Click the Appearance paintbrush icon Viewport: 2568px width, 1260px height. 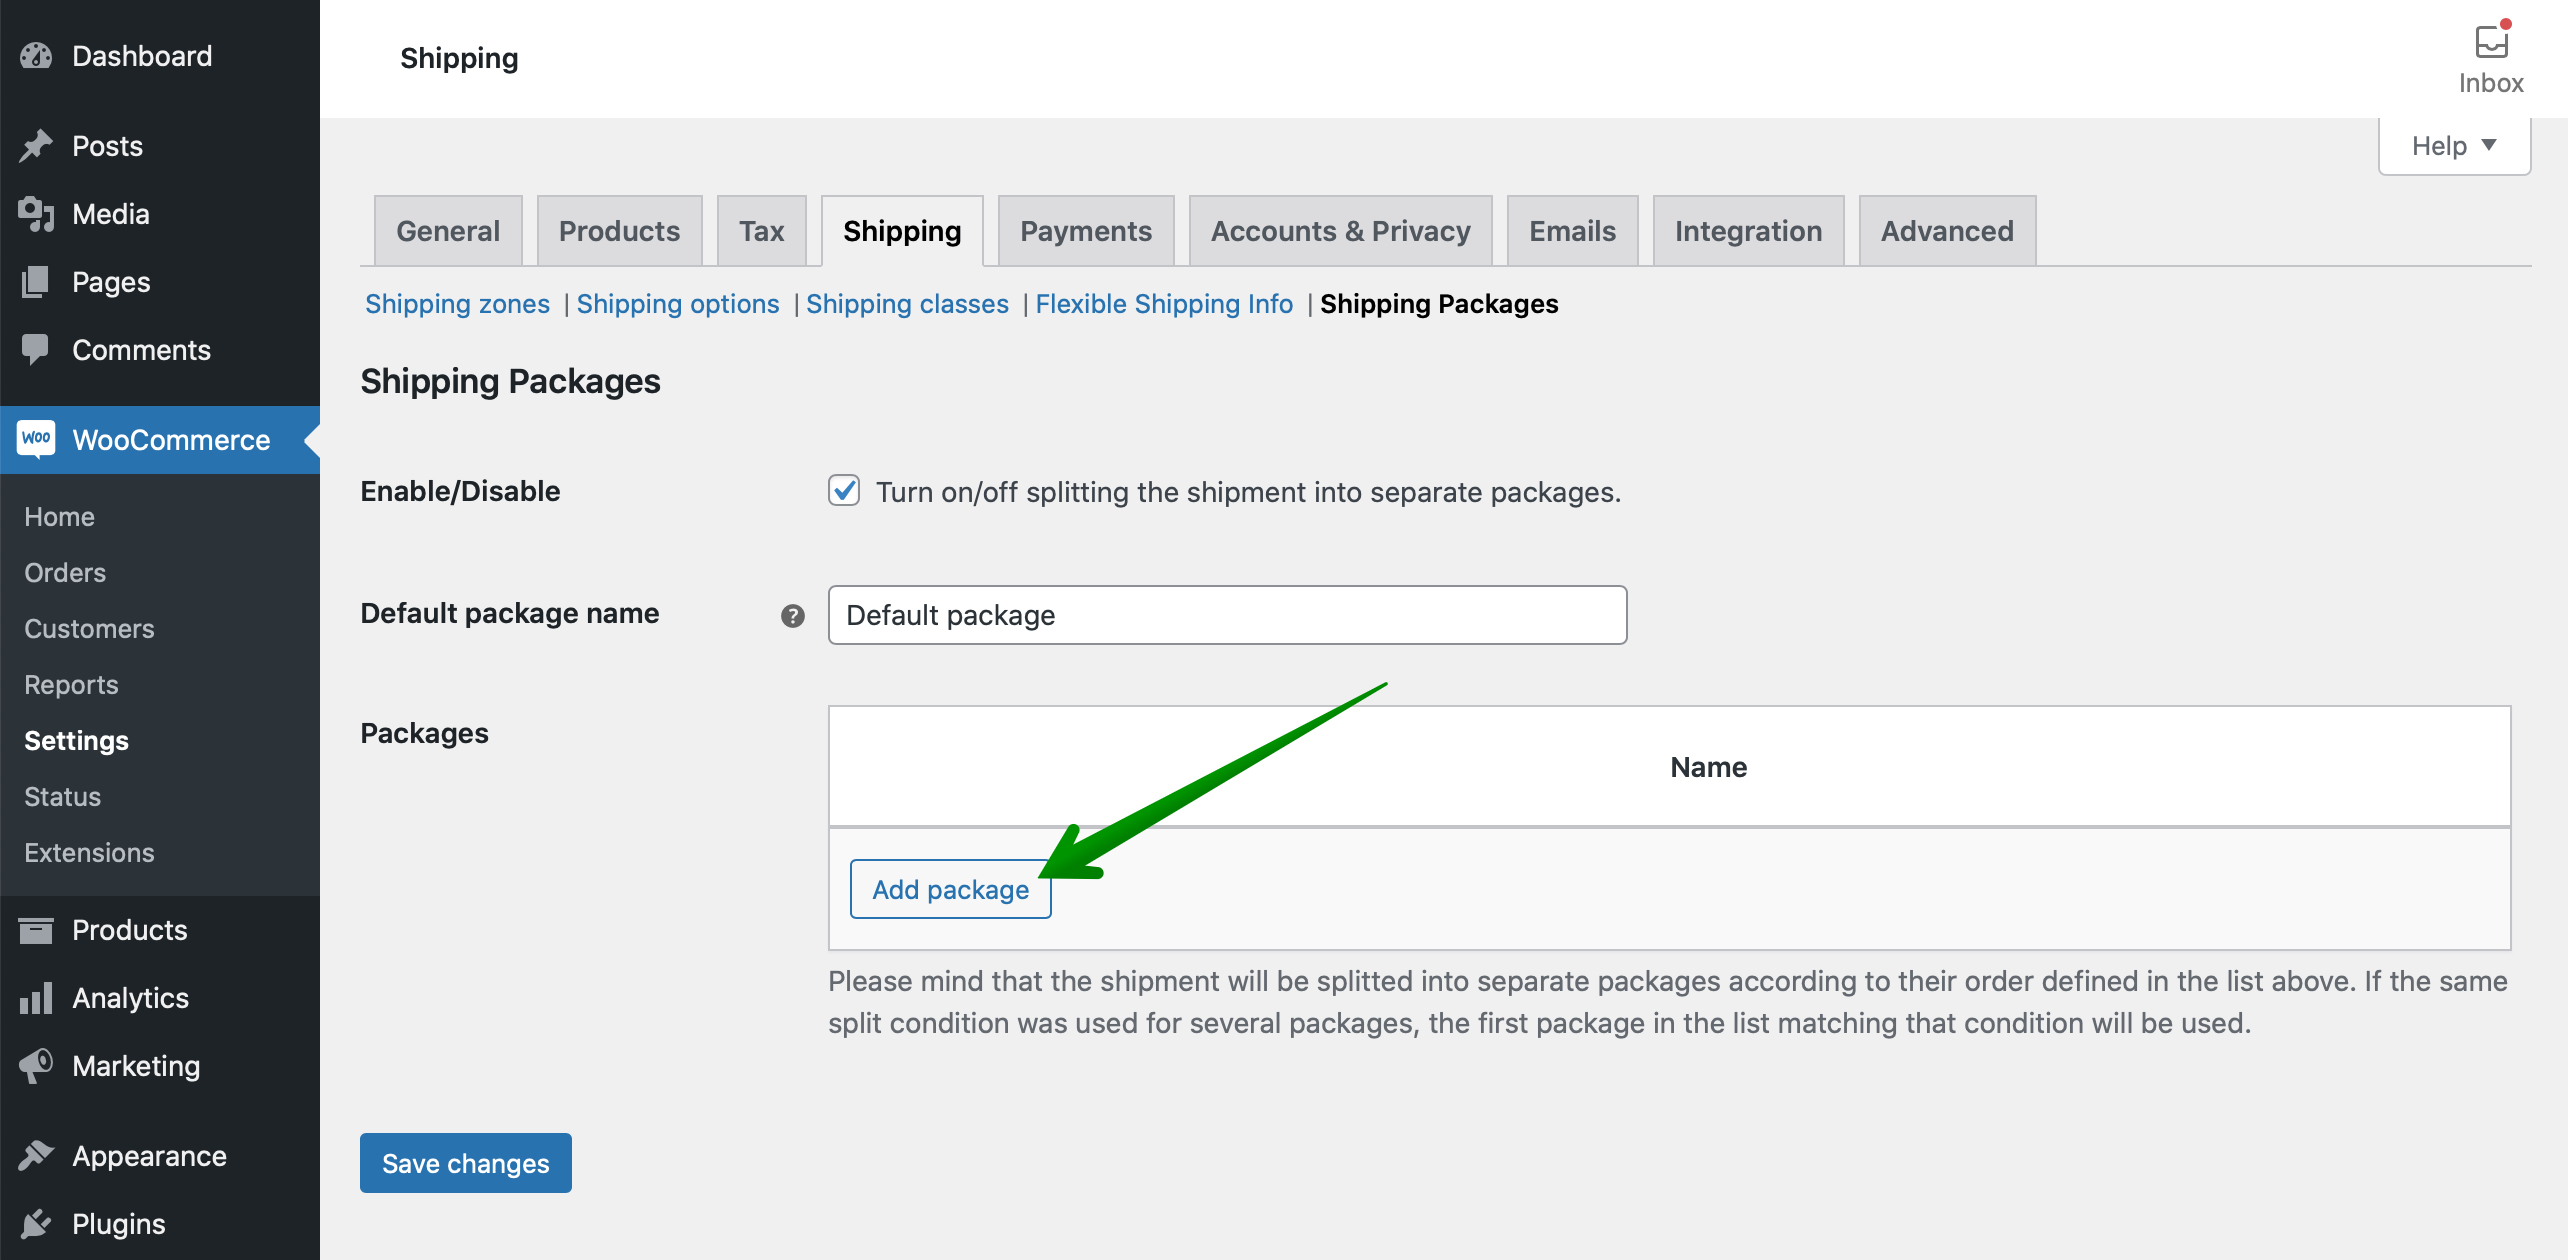pyautogui.click(x=36, y=1156)
